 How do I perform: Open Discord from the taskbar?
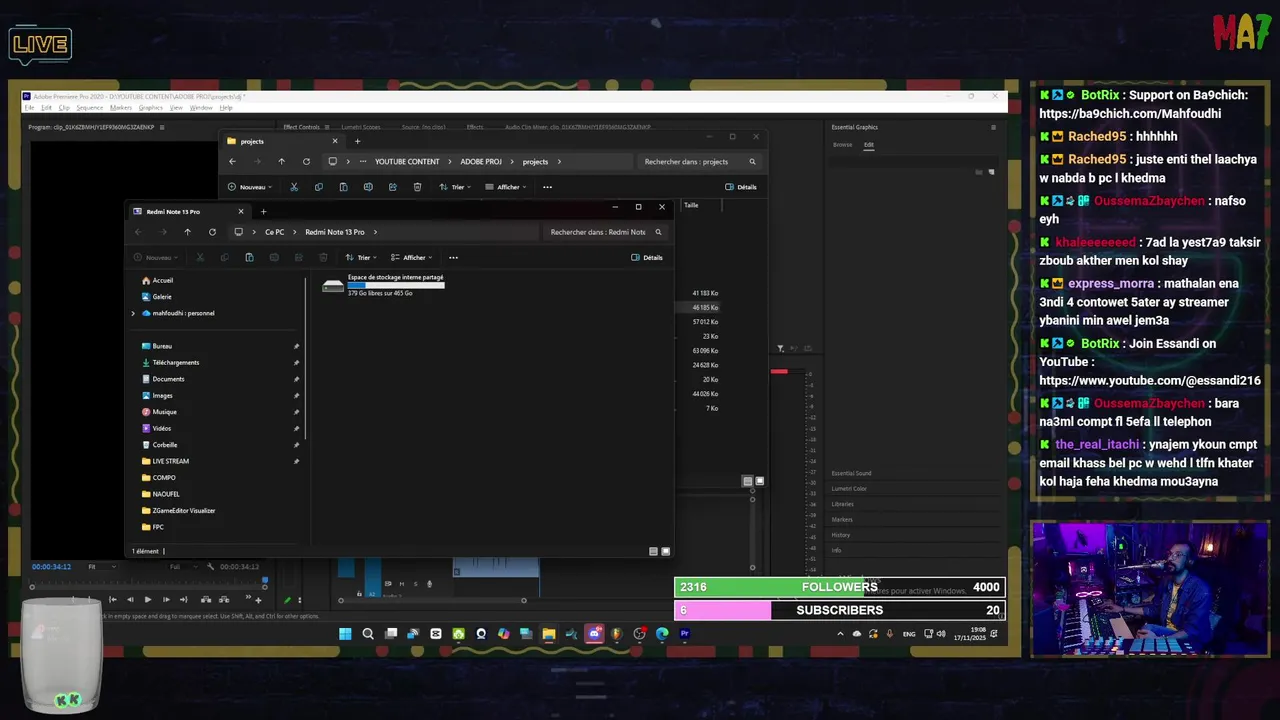coord(595,634)
